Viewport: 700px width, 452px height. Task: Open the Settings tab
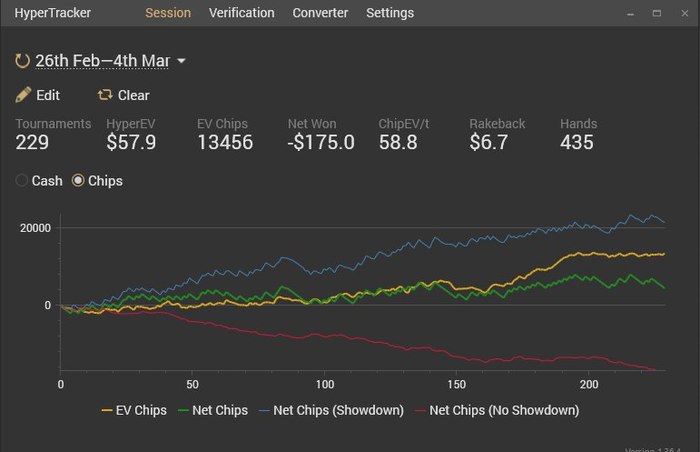(x=390, y=13)
